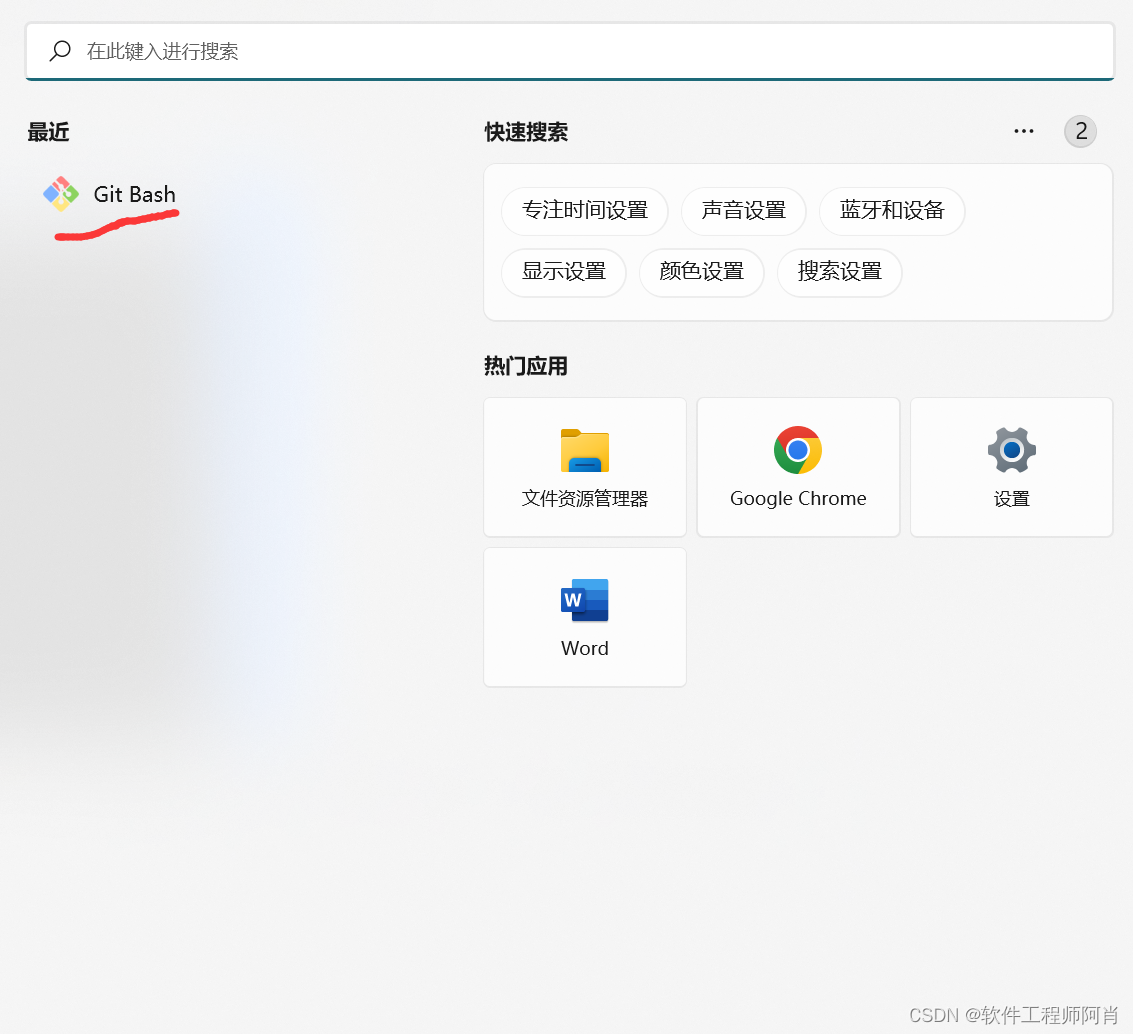Select 搜索设置 from quick searches
The image size is (1133, 1034).
(x=839, y=272)
